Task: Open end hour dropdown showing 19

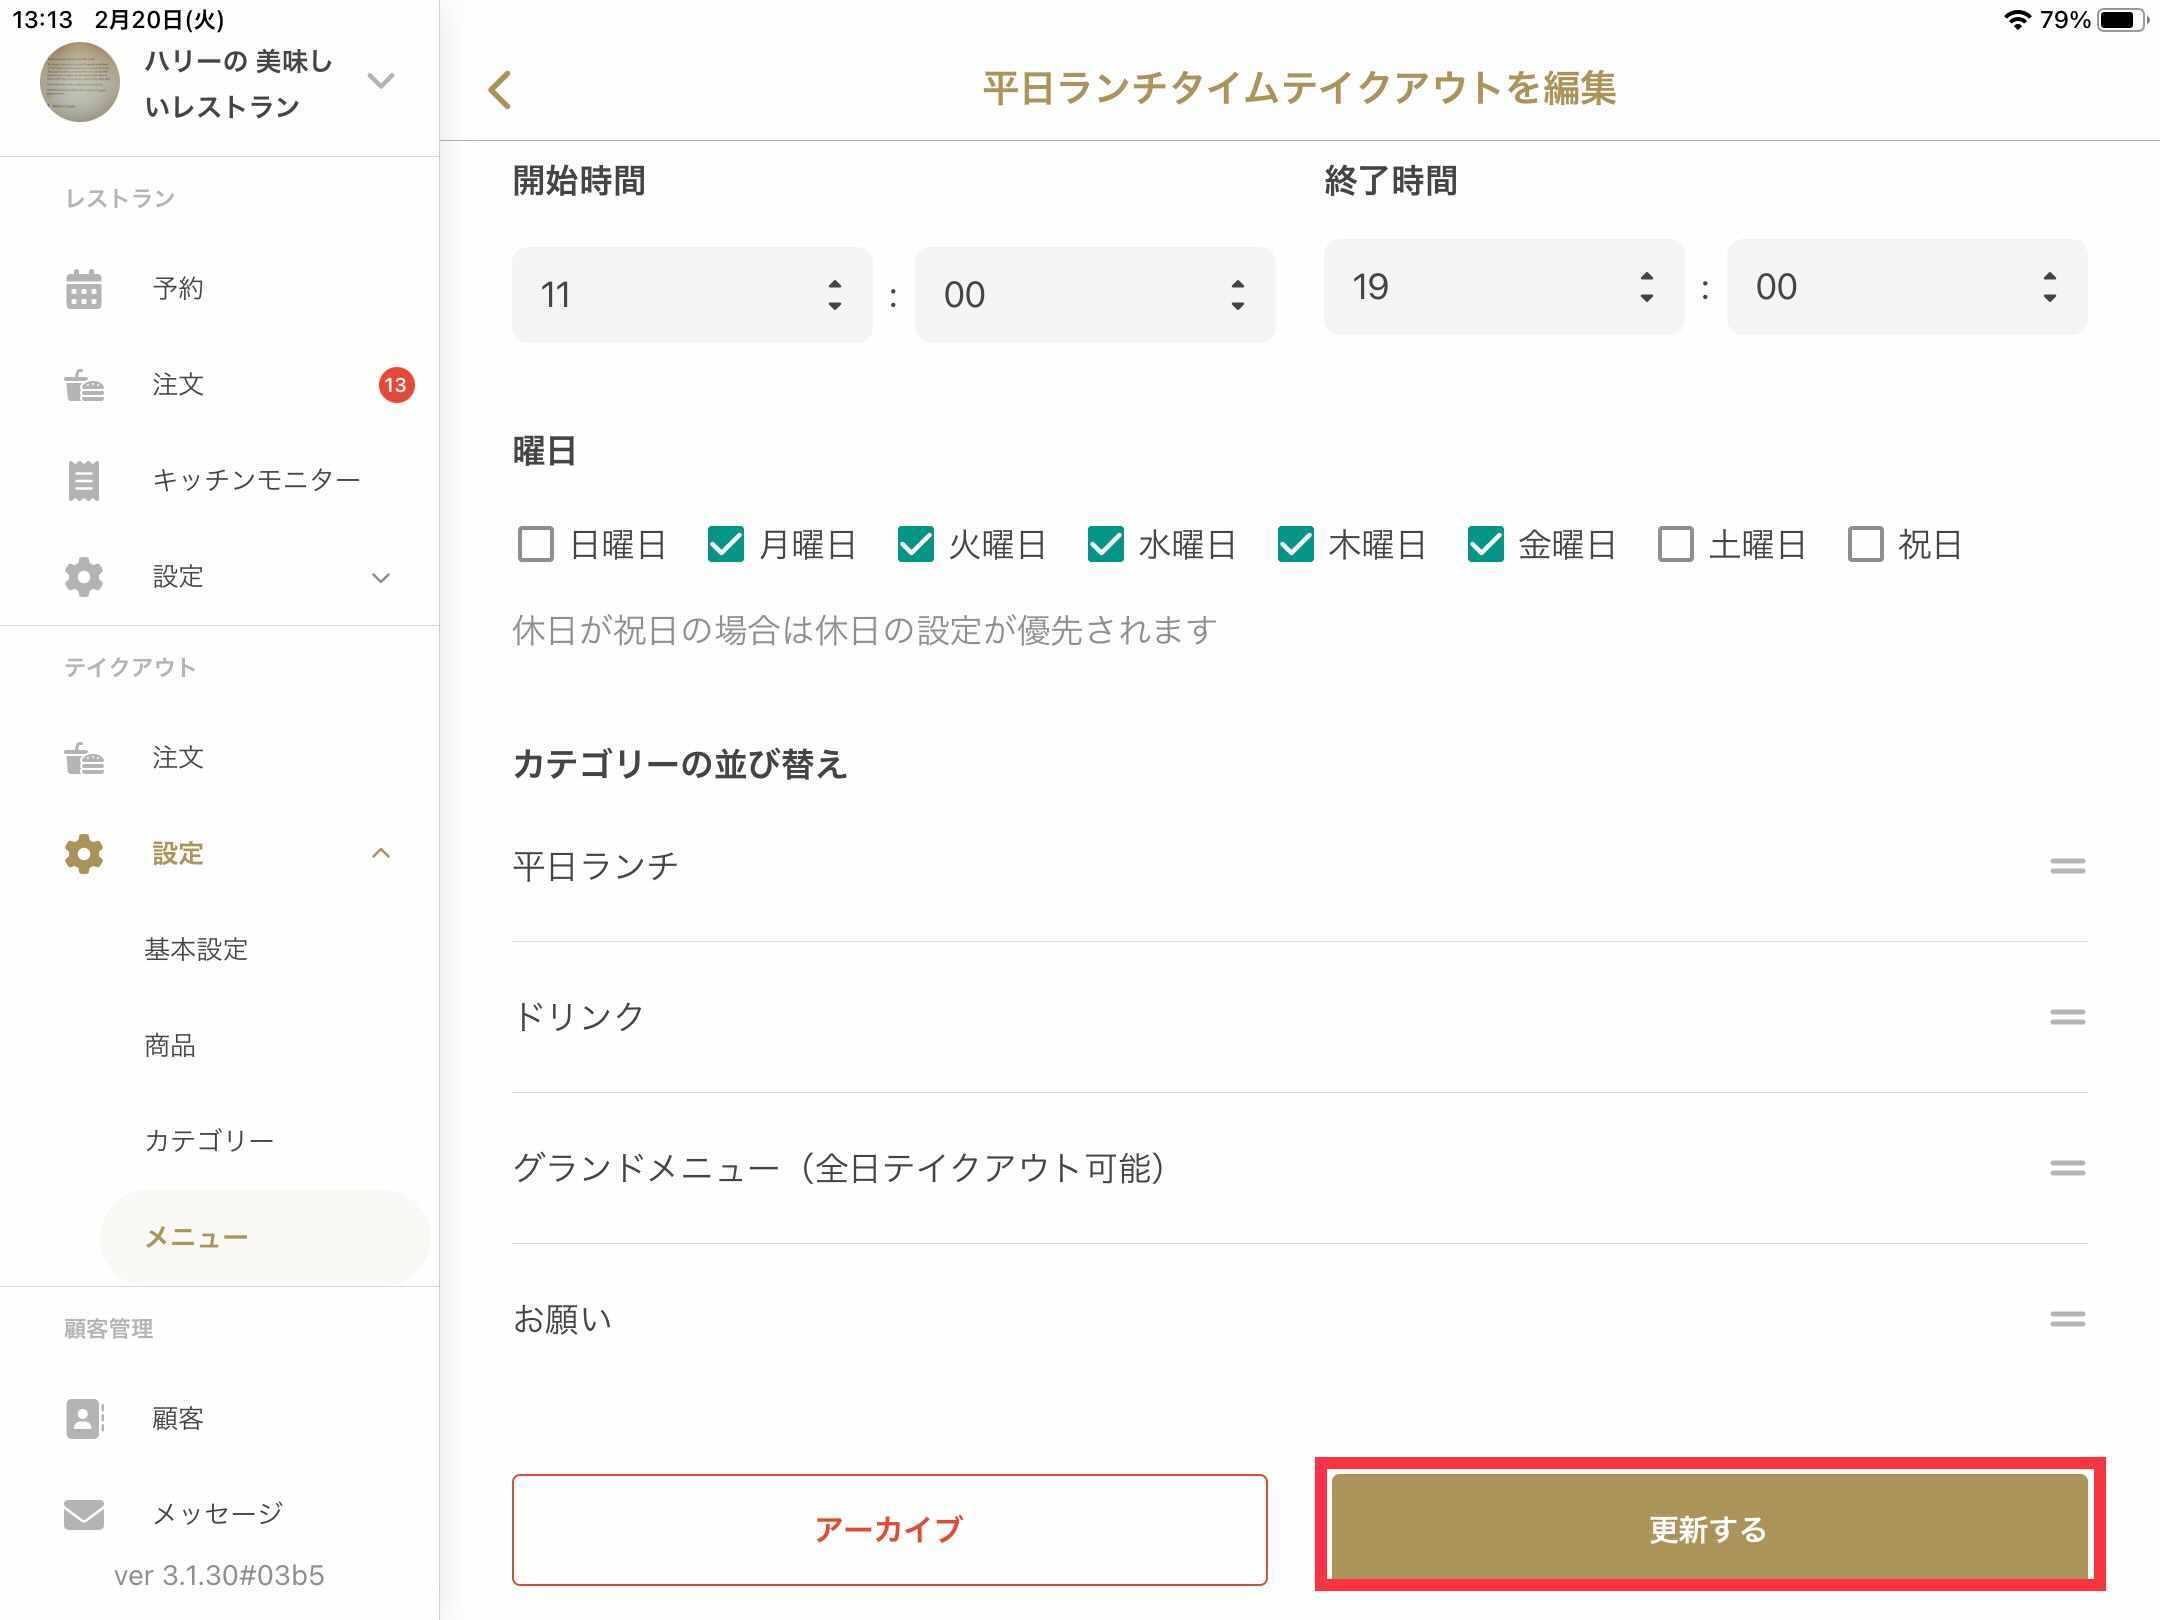Action: coord(1504,287)
